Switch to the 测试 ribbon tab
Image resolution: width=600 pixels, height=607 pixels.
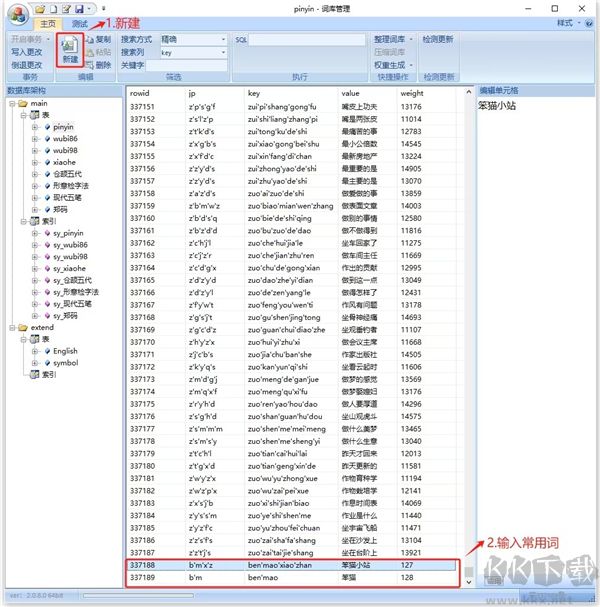(x=79, y=24)
